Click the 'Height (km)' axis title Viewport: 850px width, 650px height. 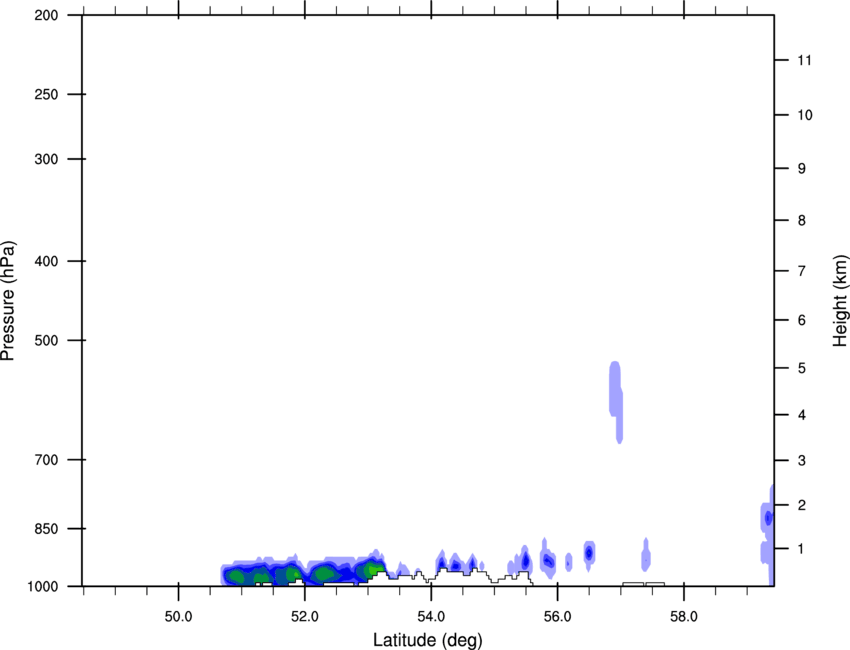point(840,301)
